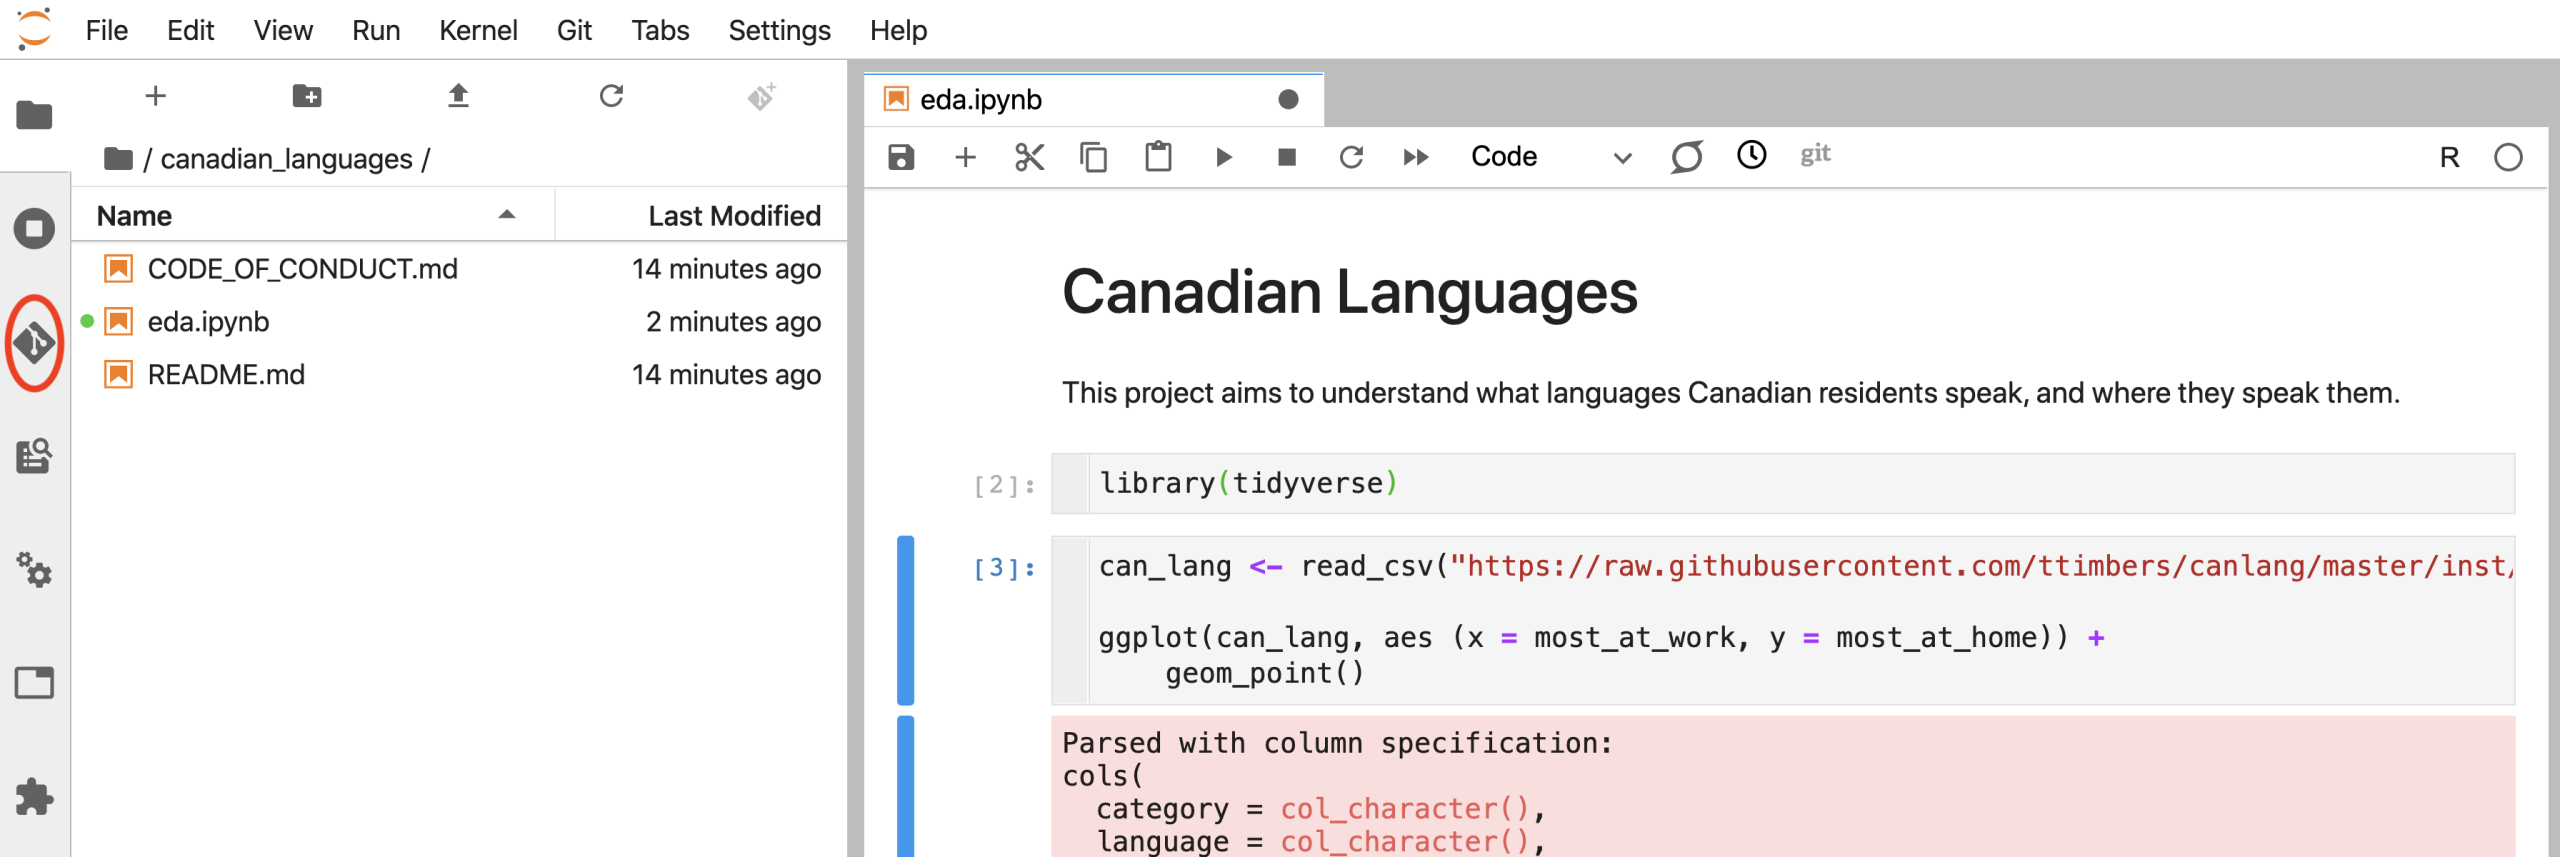Viewport: 2560px width, 857px height.
Task: Run the selected cell
Action: pyautogui.click(x=1223, y=157)
